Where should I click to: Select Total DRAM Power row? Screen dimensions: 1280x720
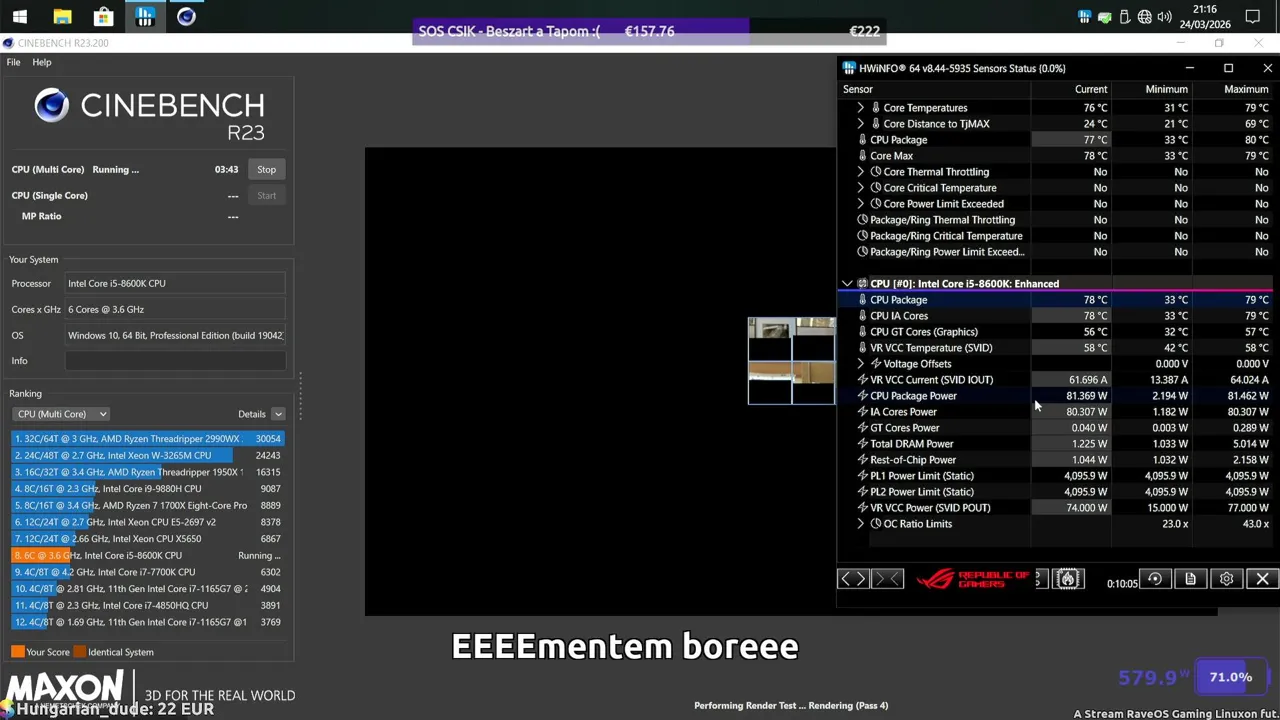coord(1056,444)
